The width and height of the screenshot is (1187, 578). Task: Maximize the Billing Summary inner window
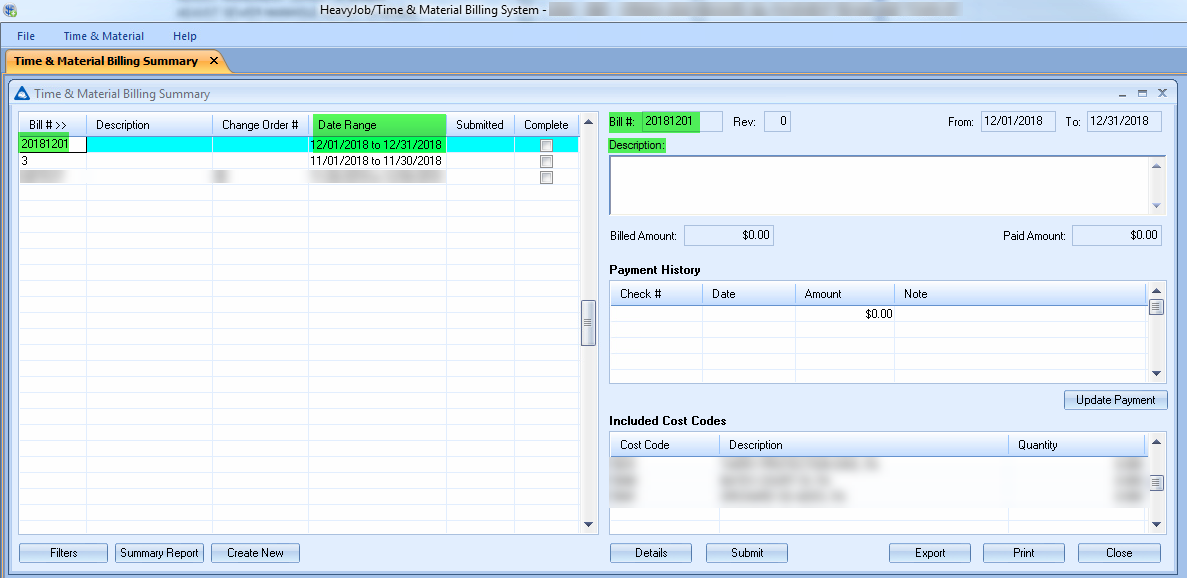[1142, 94]
